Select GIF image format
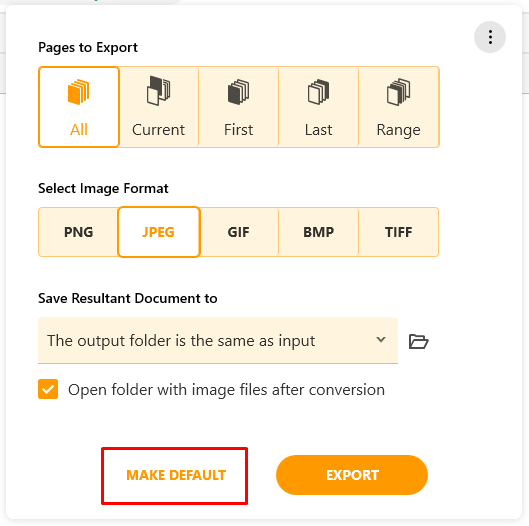529x526 pixels. pyautogui.click(x=239, y=232)
